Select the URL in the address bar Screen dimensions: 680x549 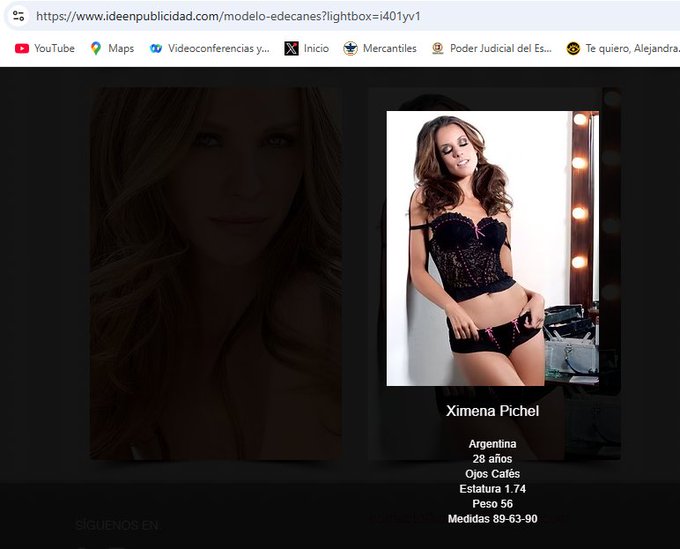(x=228, y=16)
